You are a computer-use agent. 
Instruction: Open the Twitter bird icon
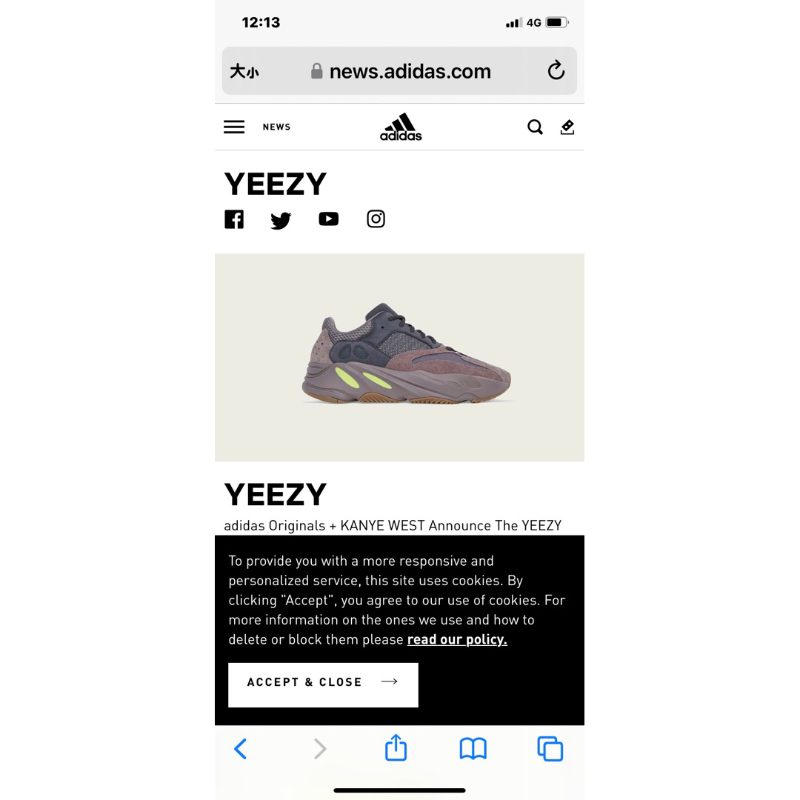tap(281, 220)
